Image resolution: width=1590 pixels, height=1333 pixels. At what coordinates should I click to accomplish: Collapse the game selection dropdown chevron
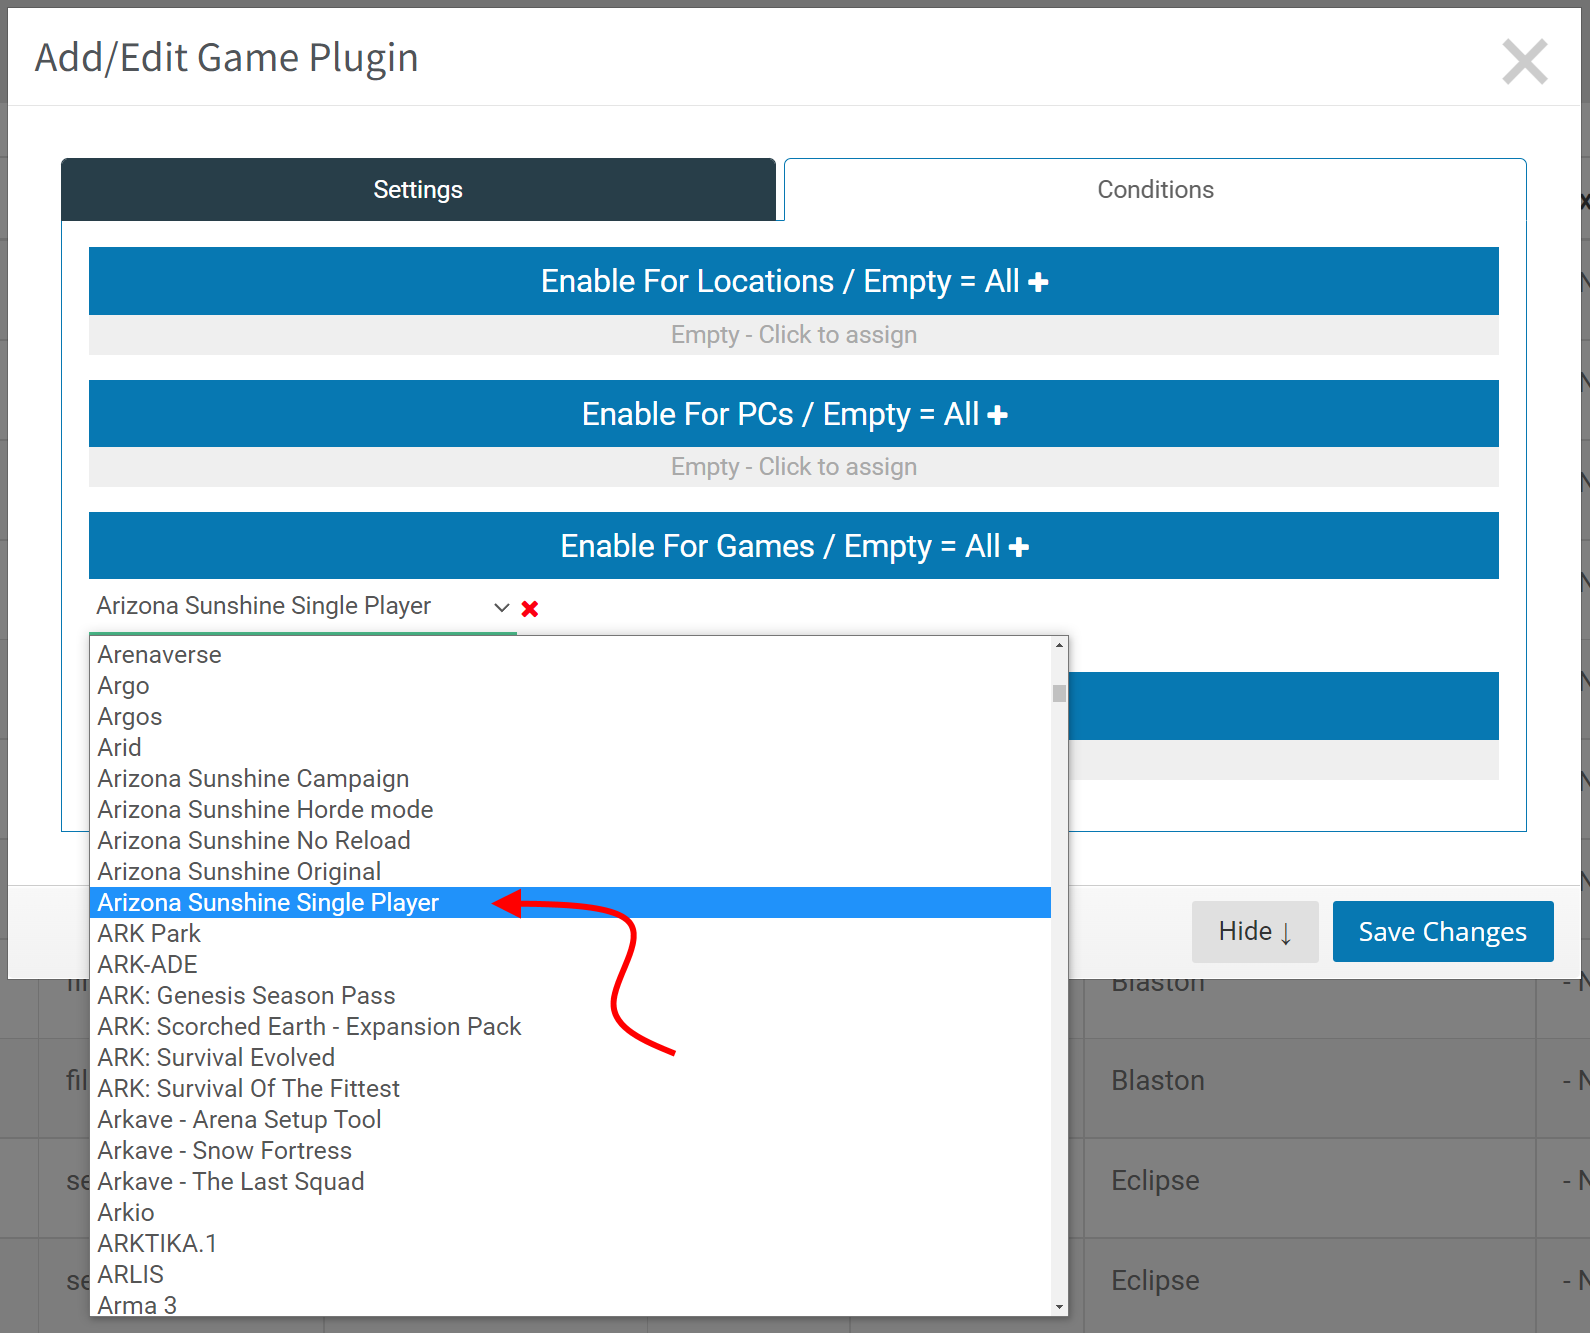click(502, 607)
